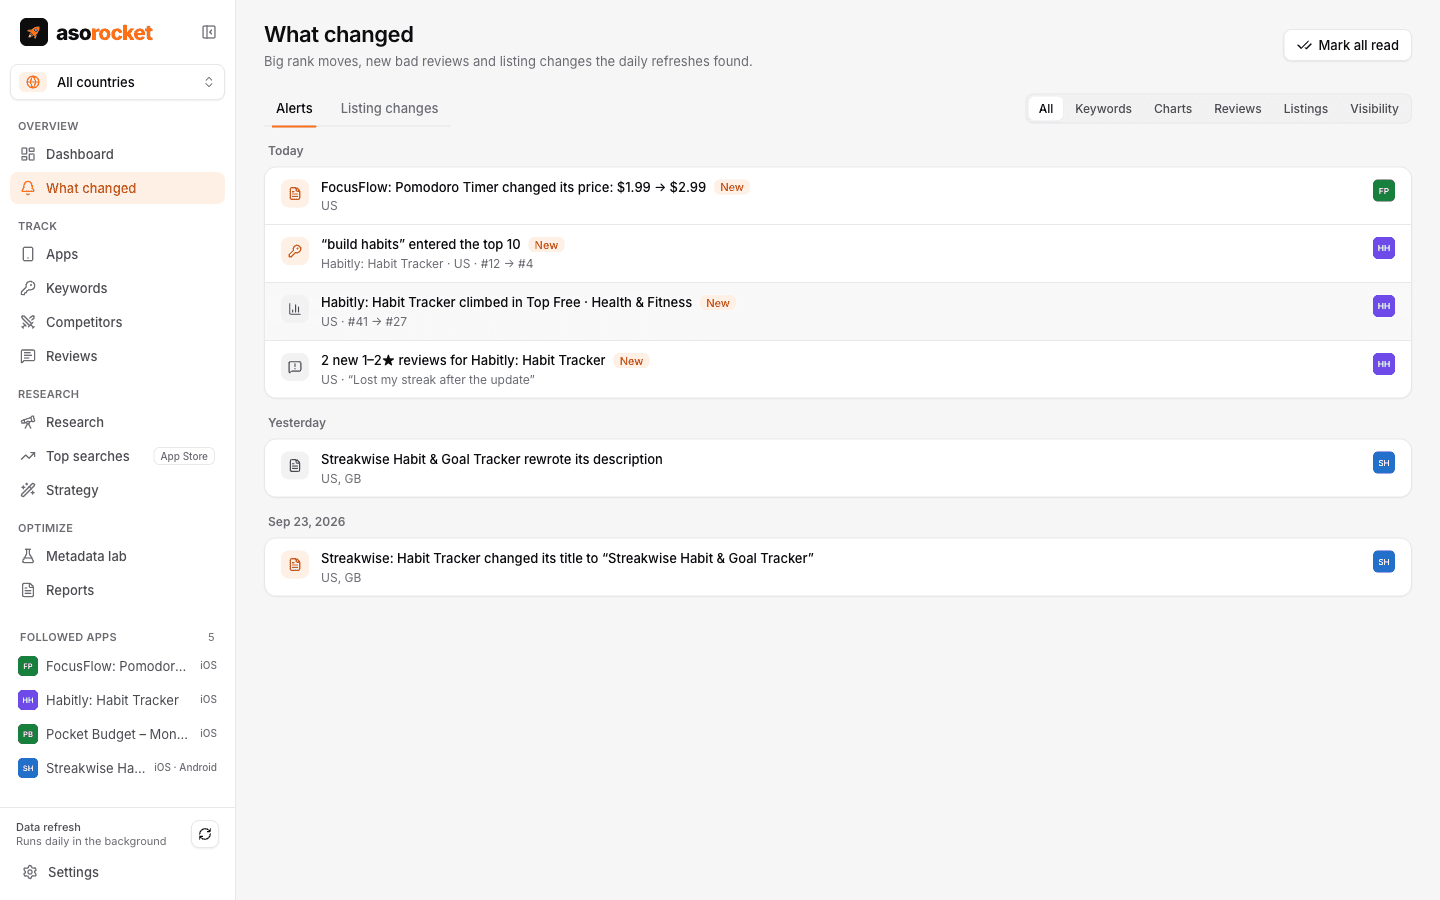Open “build habits” entered top 10 alert
This screenshot has height=900, width=1440.
(838, 254)
